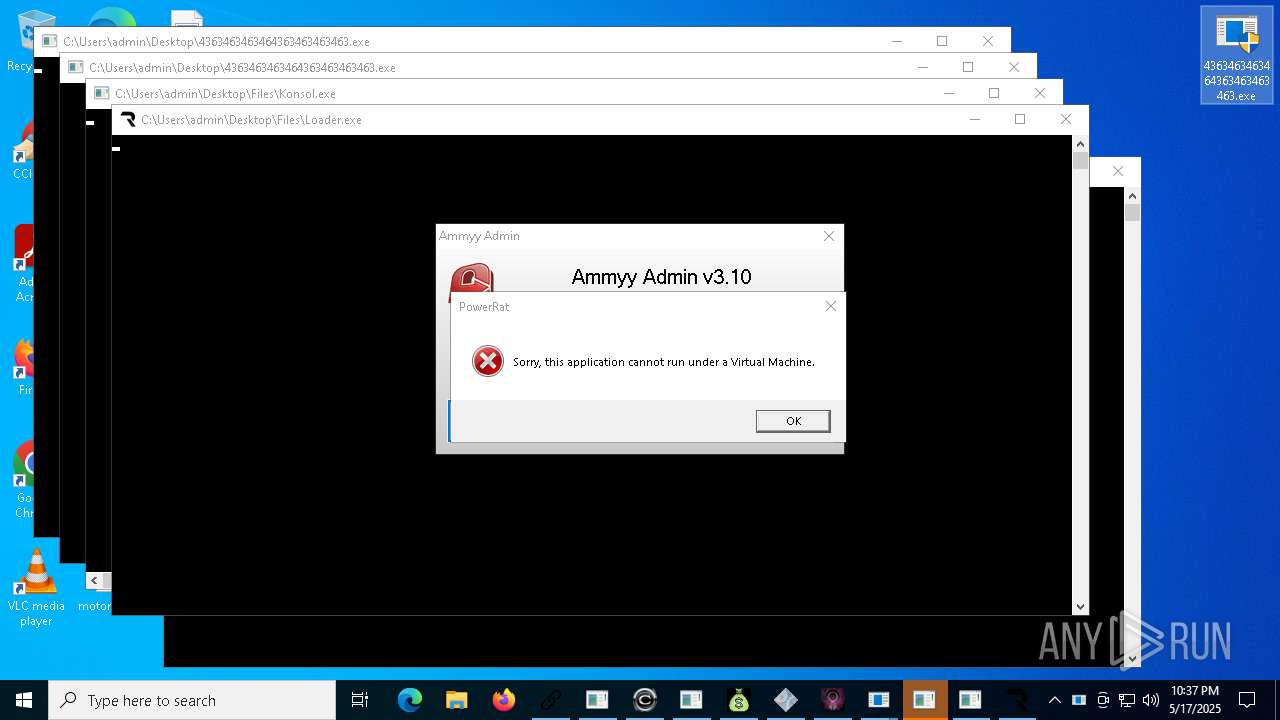Image resolution: width=1280 pixels, height=720 pixels.
Task: Close the Ammyy Admin window
Action: pyautogui.click(x=828, y=236)
